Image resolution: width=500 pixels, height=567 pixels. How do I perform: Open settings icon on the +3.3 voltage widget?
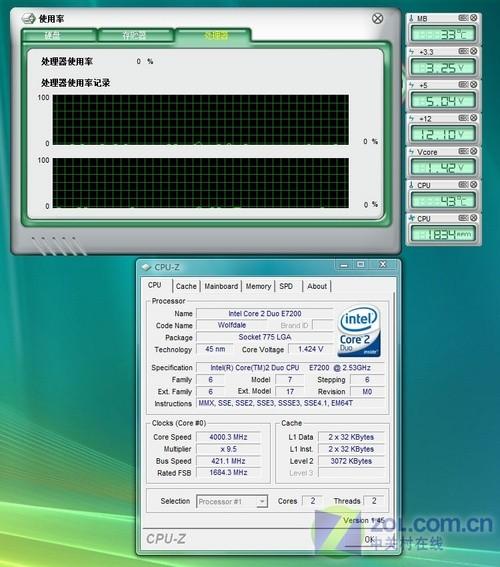click(463, 51)
